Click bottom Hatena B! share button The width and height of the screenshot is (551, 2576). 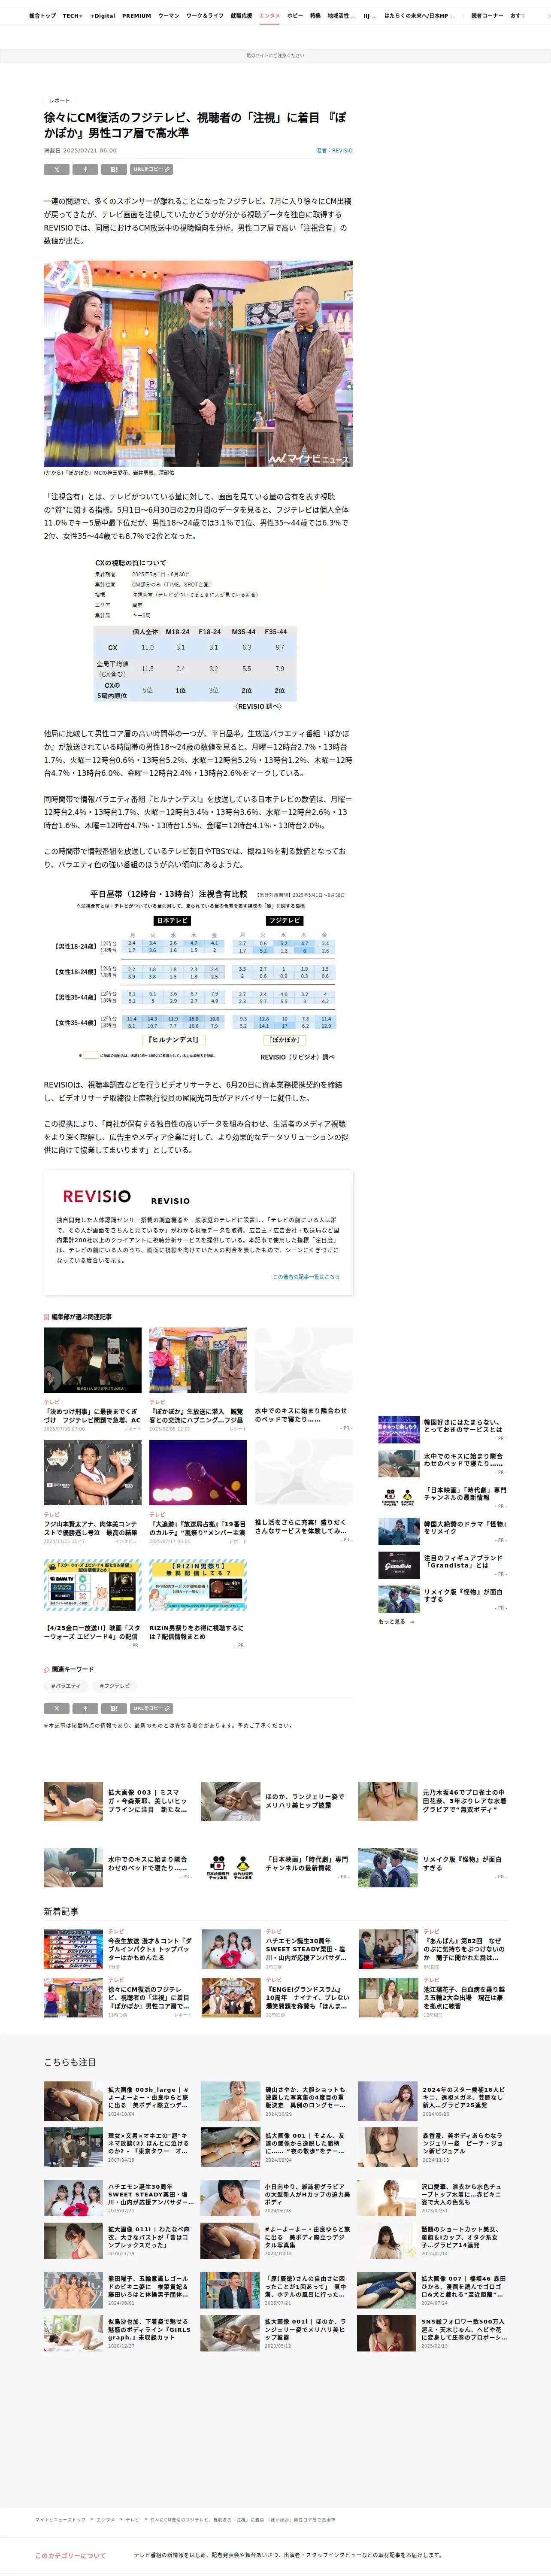pyautogui.click(x=114, y=1708)
